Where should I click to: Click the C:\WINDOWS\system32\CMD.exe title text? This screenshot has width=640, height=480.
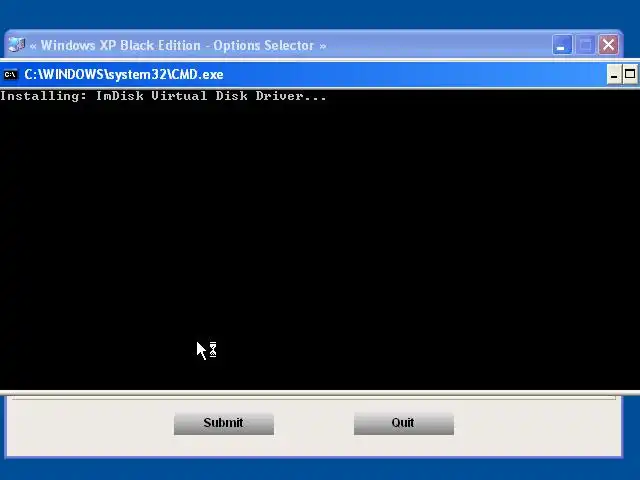coord(124,75)
